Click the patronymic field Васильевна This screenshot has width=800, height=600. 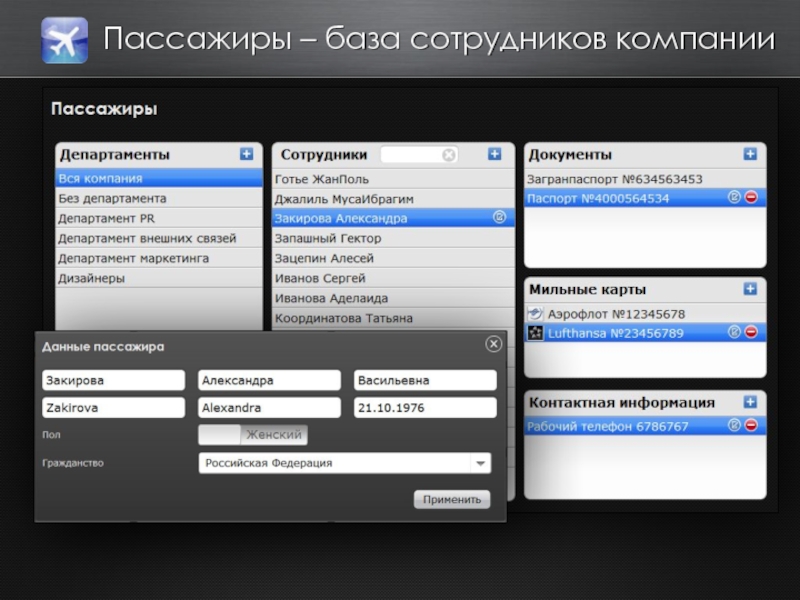(x=425, y=380)
